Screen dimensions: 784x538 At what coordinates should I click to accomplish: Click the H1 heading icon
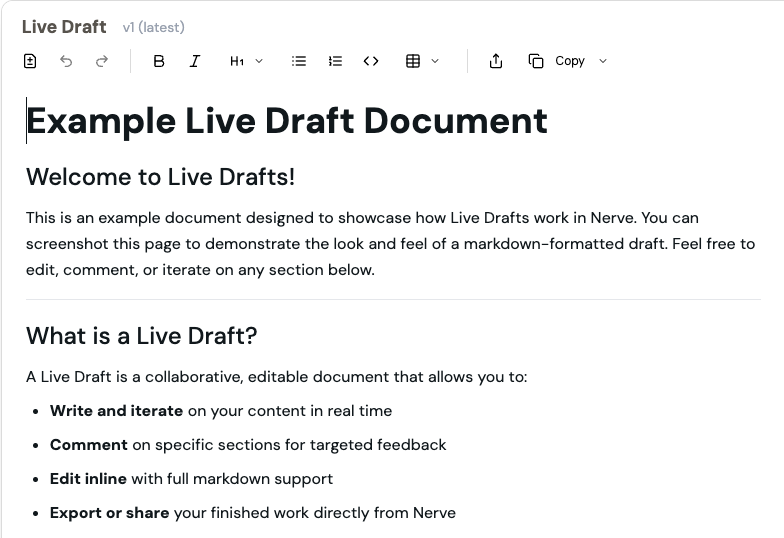(x=237, y=61)
